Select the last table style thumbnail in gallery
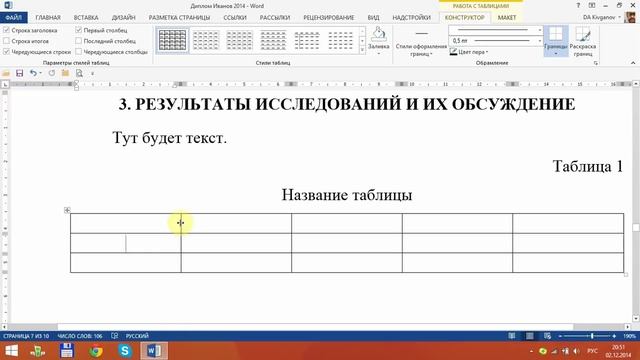Image resolution: width=640 pixels, height=360 pixels. pyautogui.click(x=340, y=40)
